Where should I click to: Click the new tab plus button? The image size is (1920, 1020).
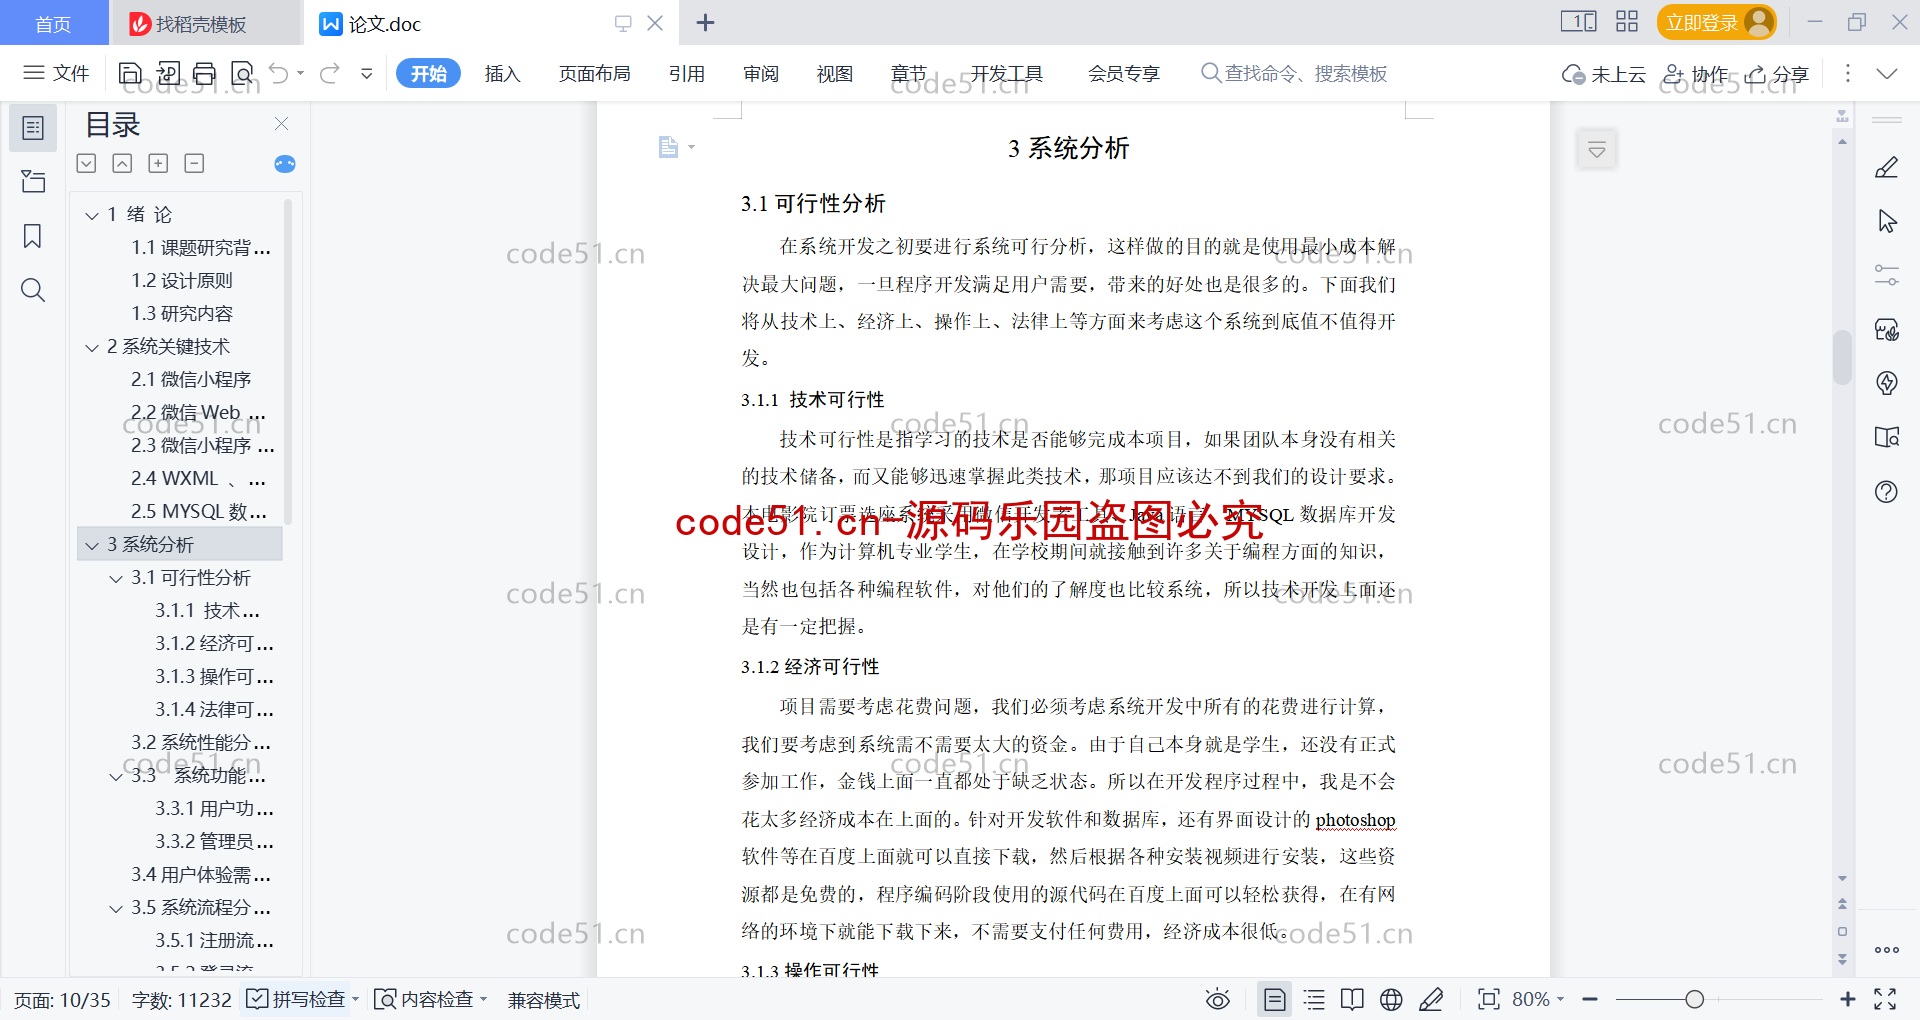tap(705, 22)
